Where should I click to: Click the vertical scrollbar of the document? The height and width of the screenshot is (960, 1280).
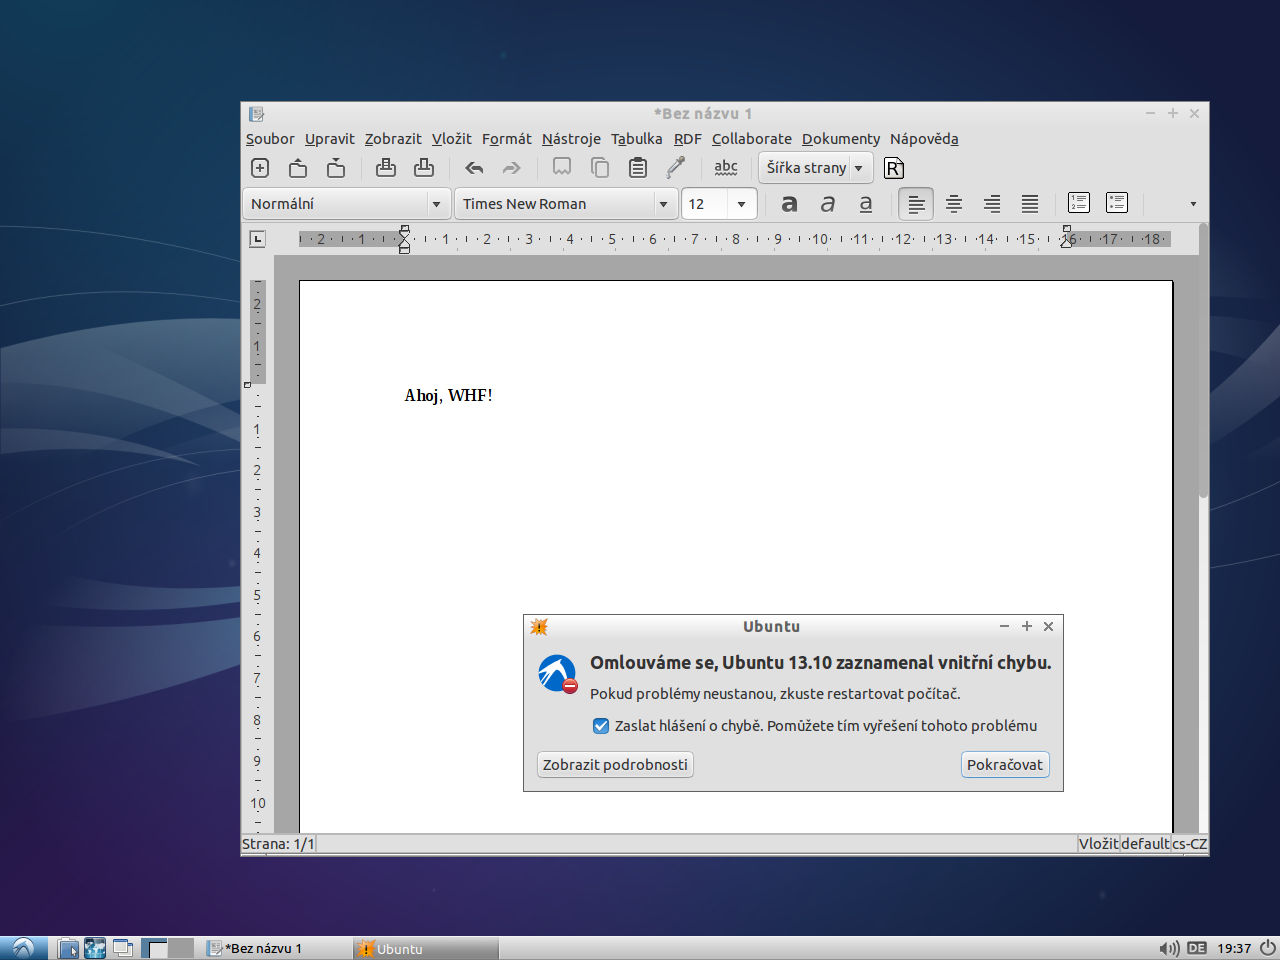(1203, 360)
